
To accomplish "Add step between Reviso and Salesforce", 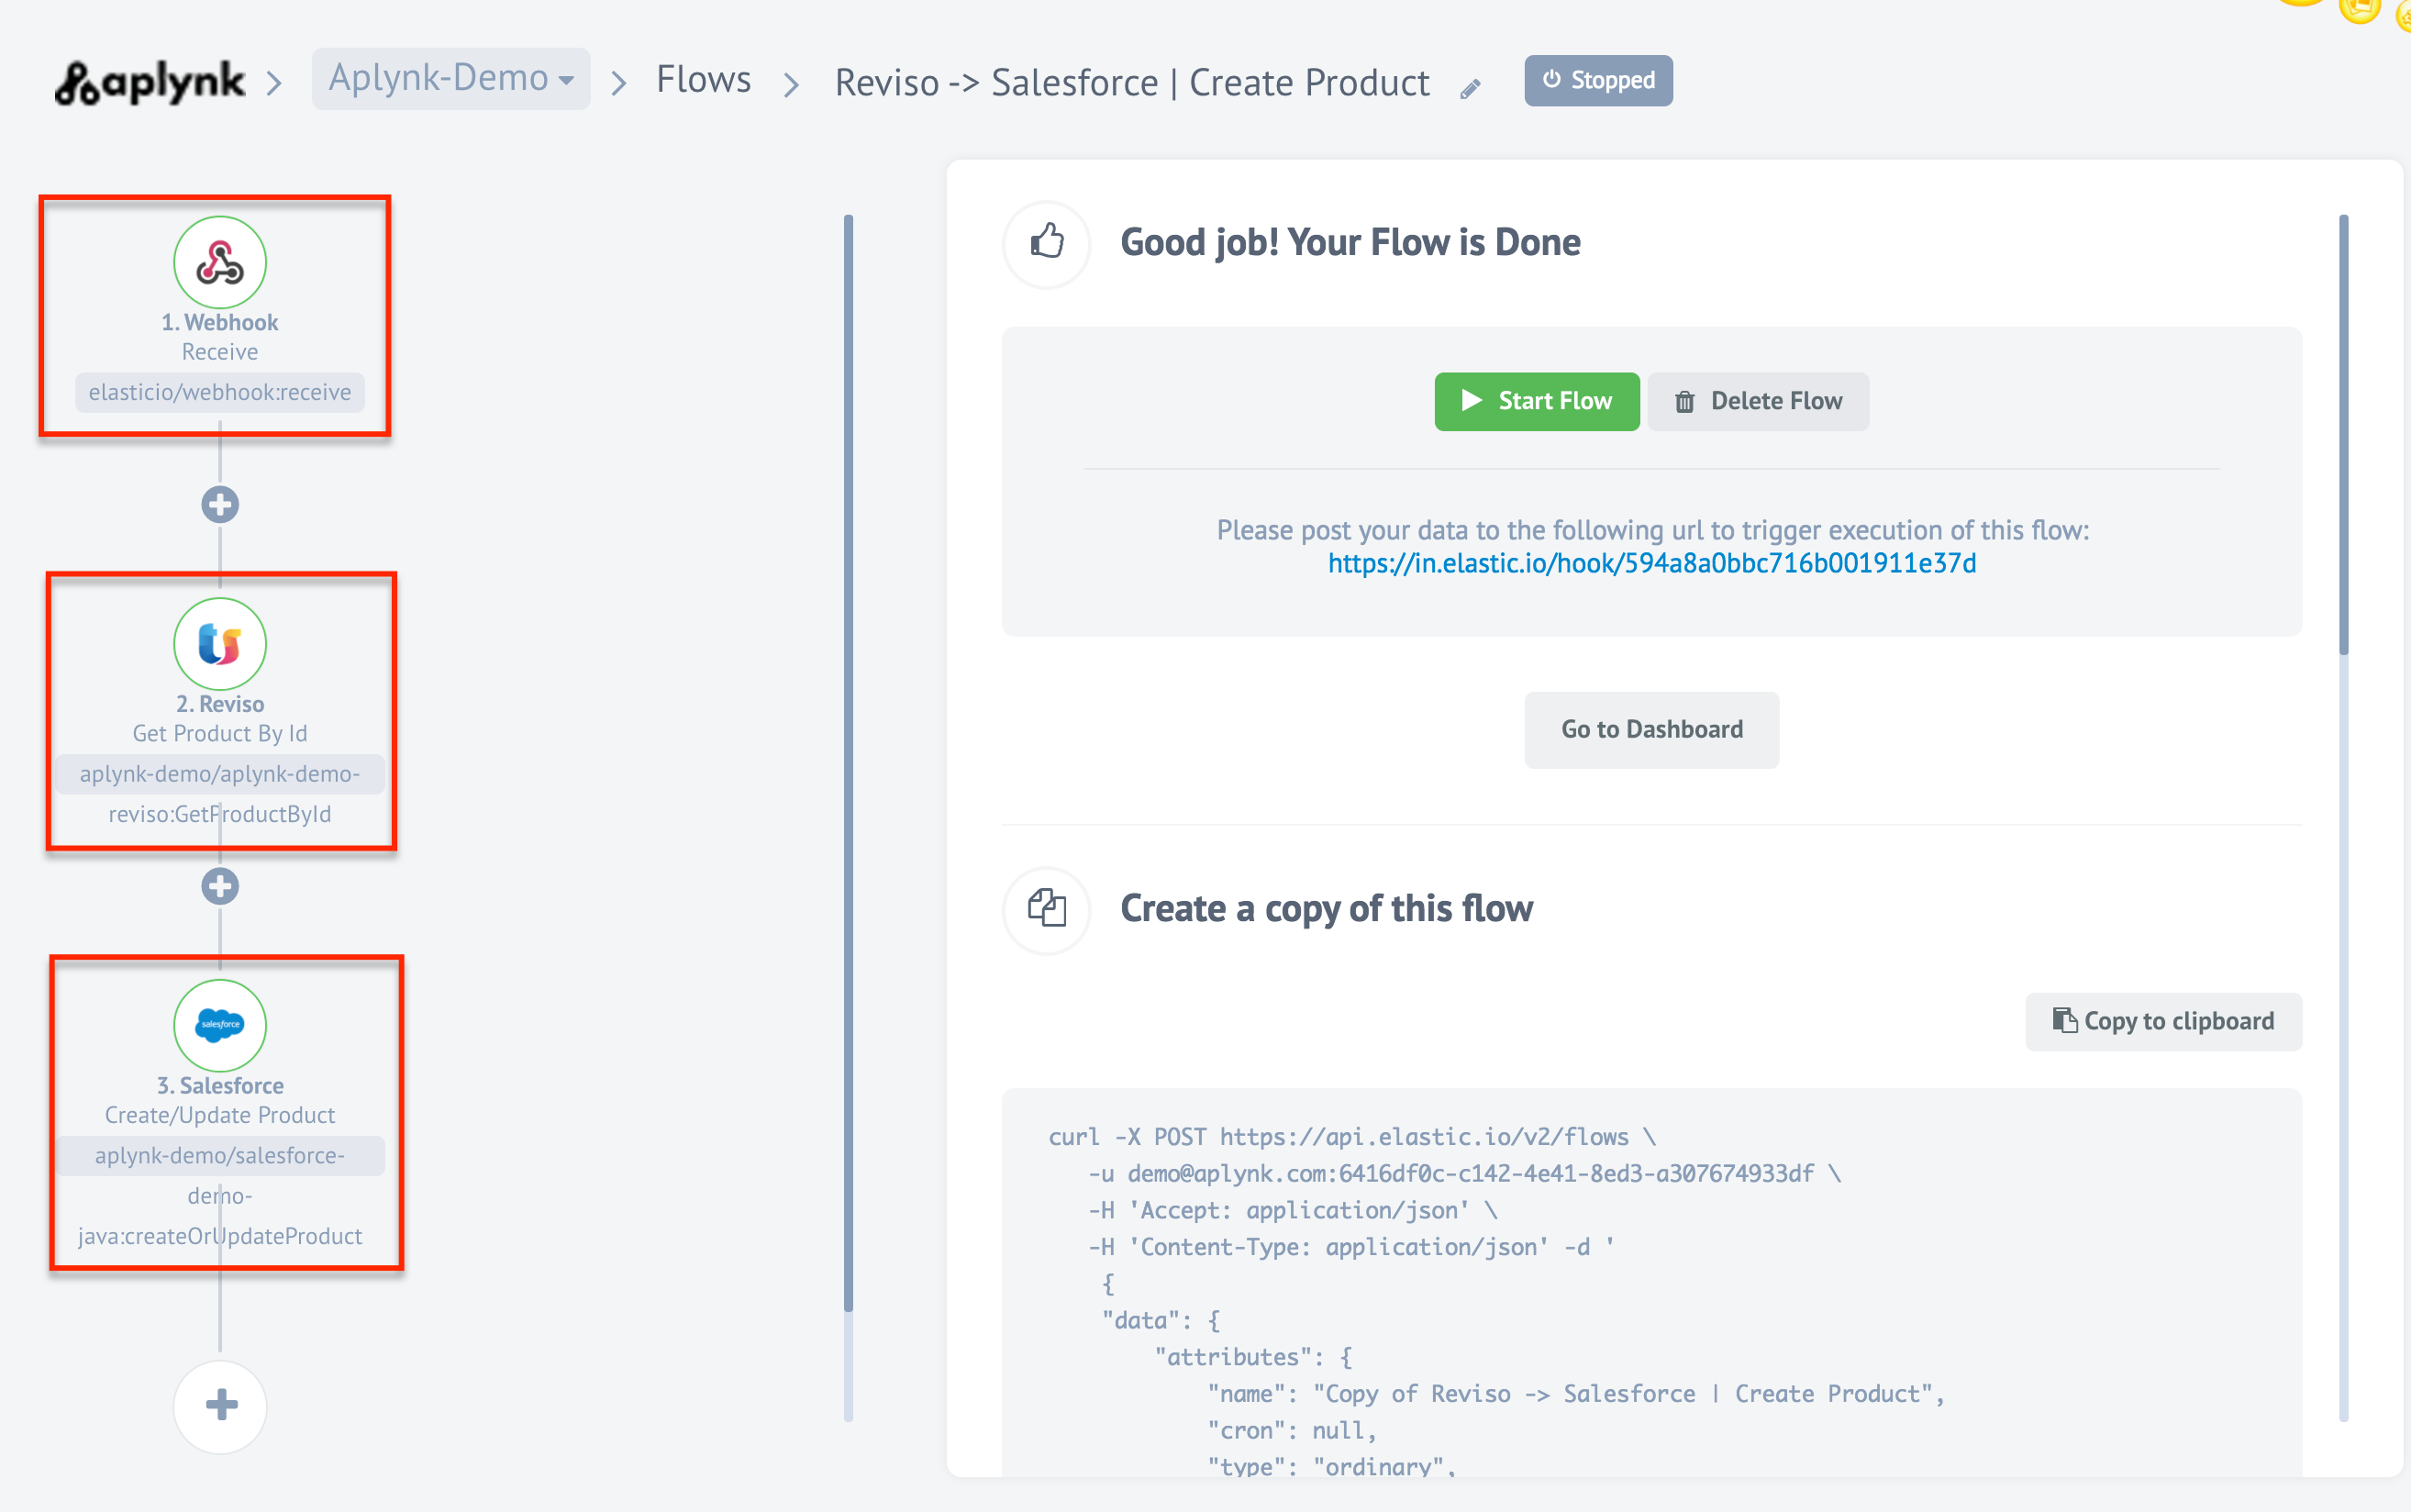I will click(x=220, y=886).
